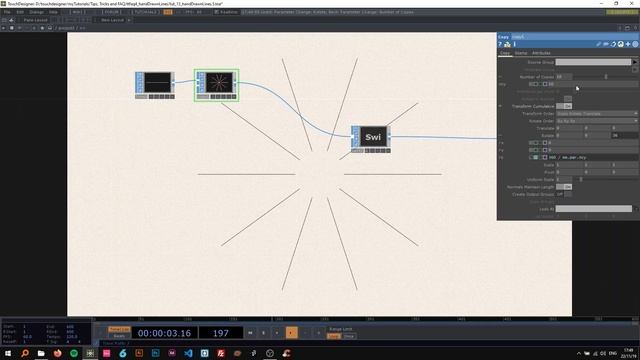Click the highlighted orange play button

coord(291,333)
